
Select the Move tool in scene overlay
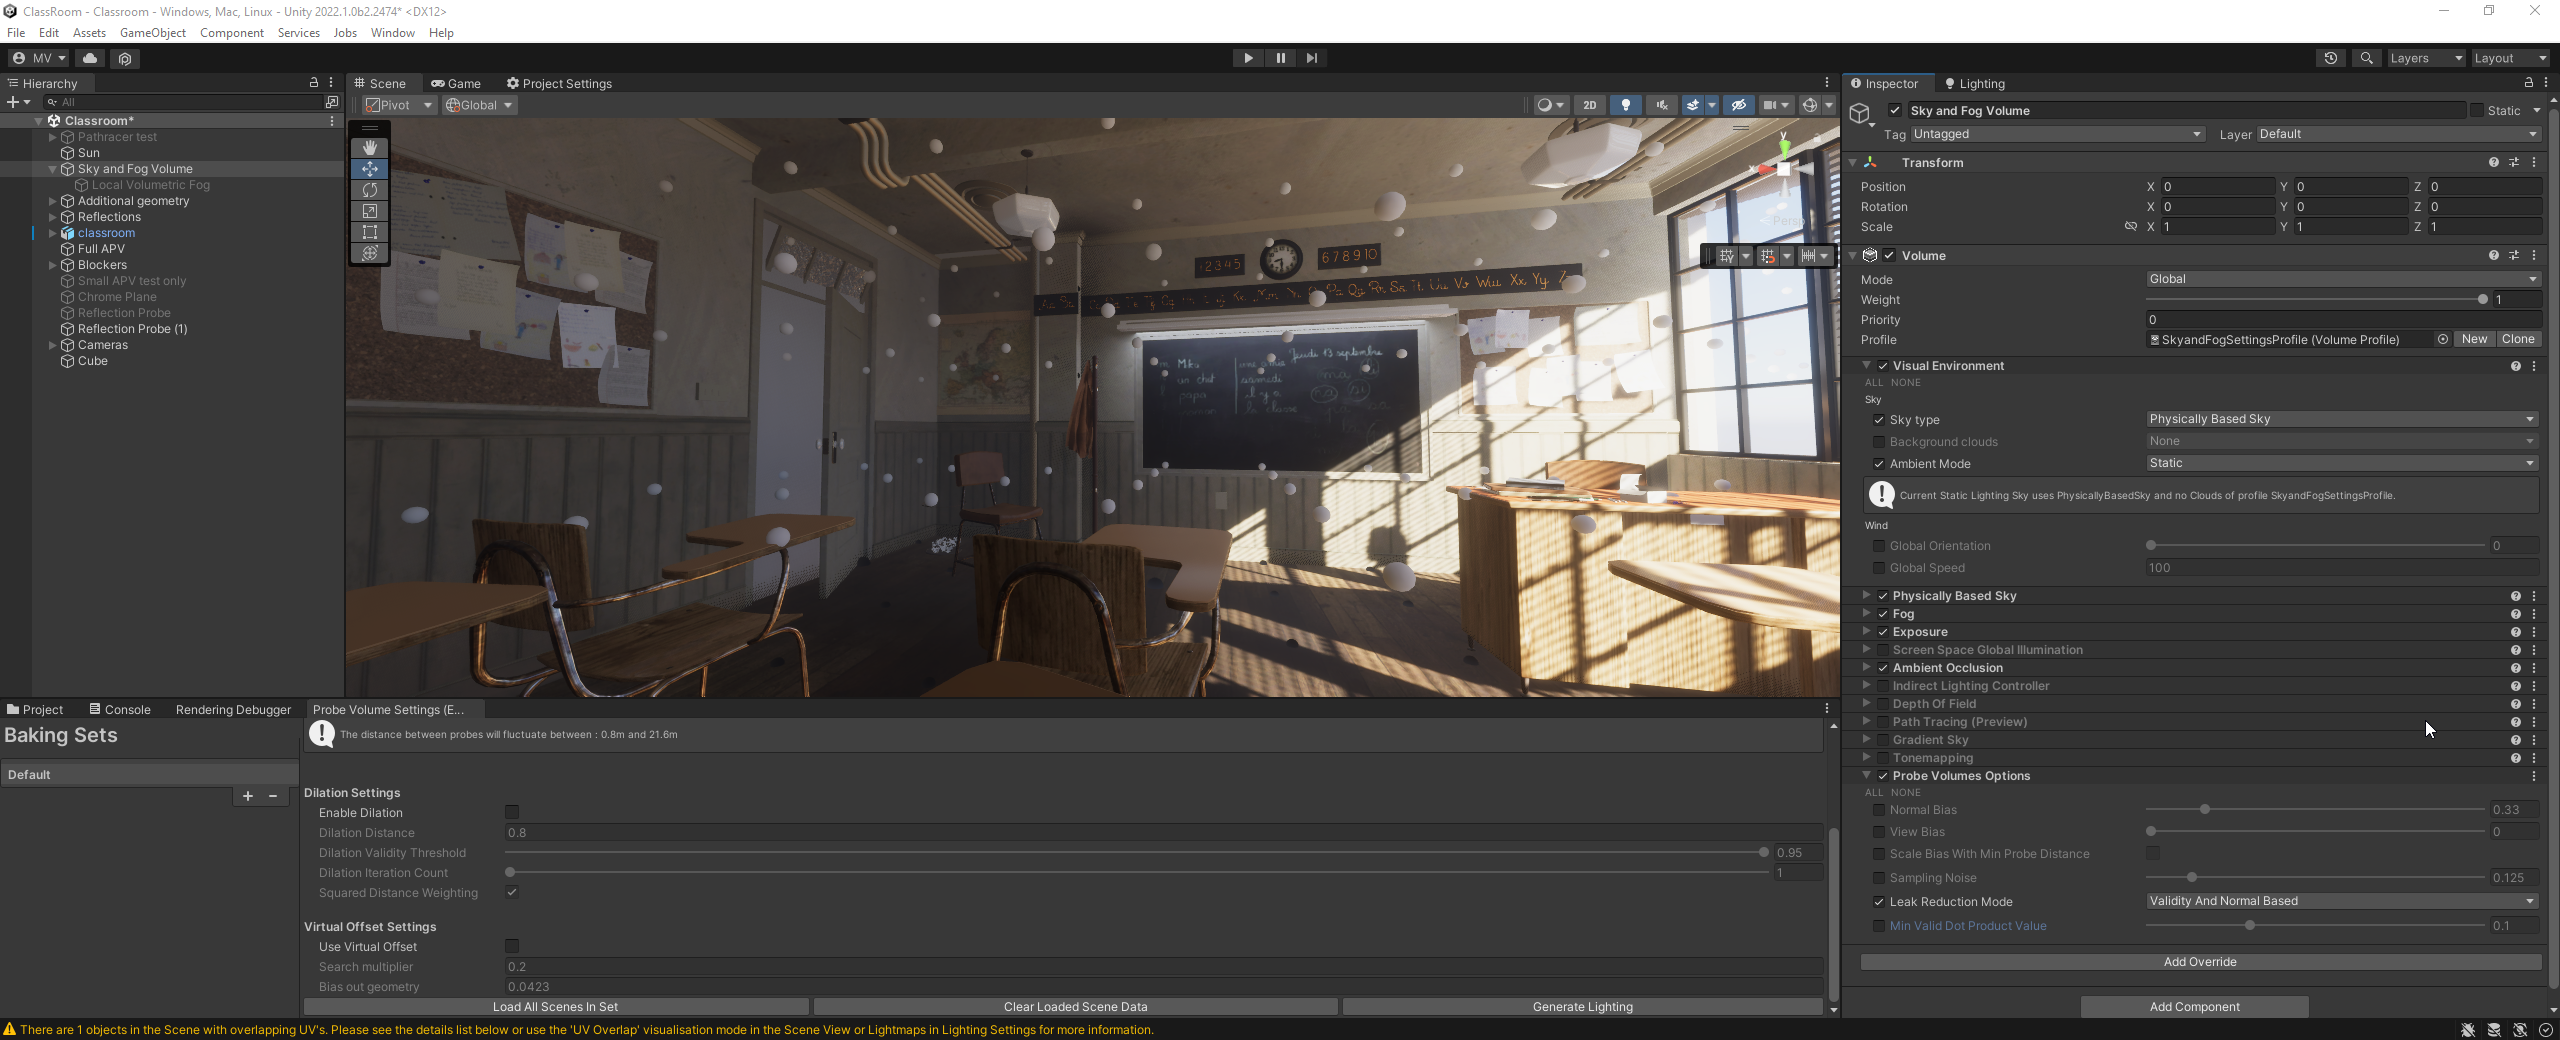(x=370, y=168)
